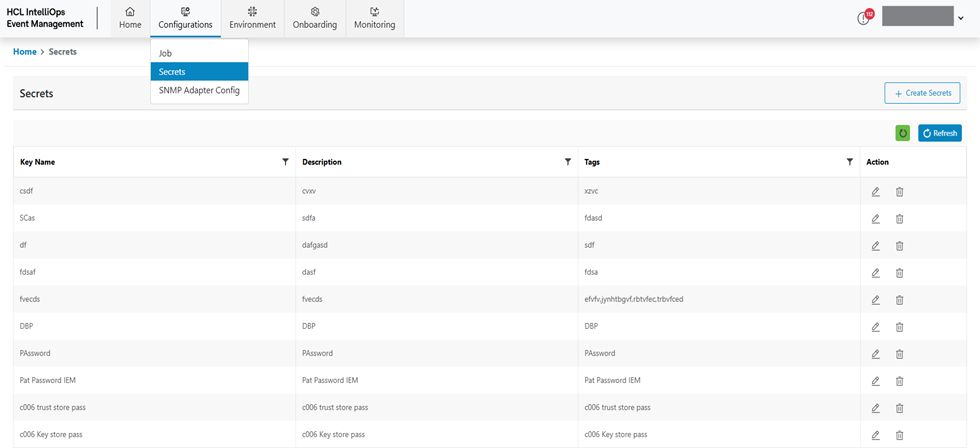Open the Monitoring tab

click(x=374, y=18)
